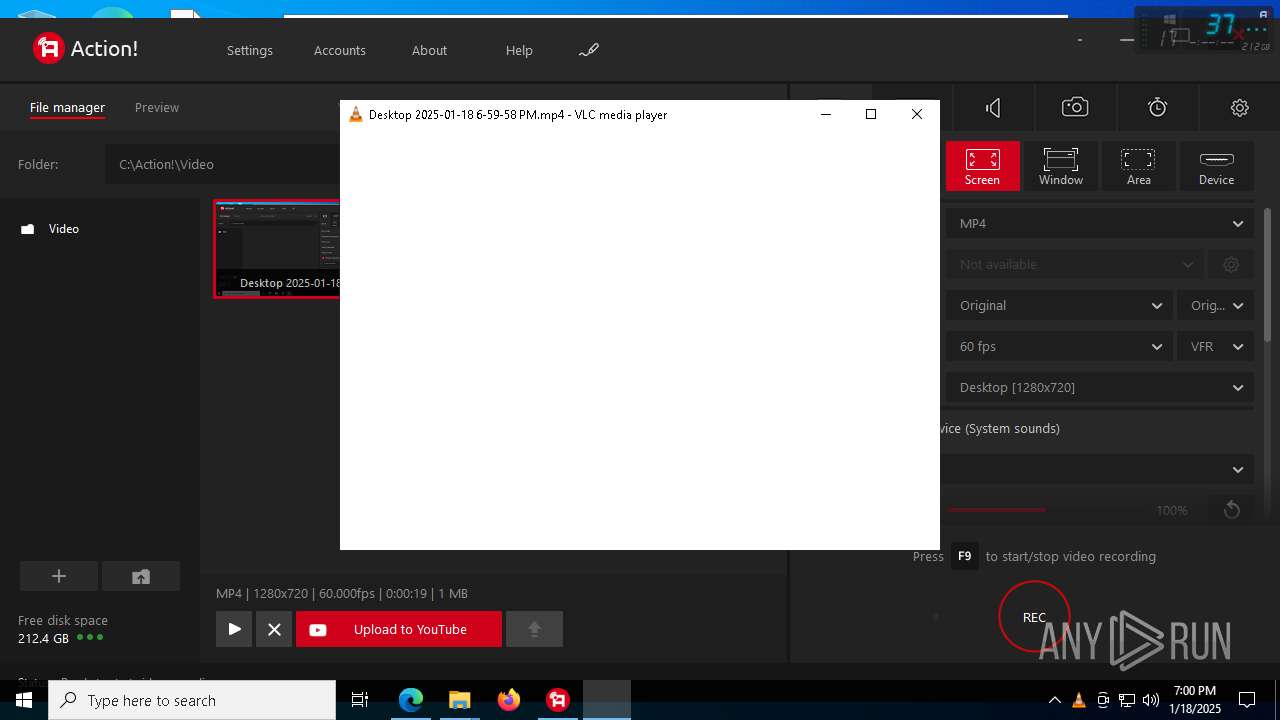Screen dimensions: 1280x720
Task: Open Task View on the taskbar
Action: click(360, 700)
